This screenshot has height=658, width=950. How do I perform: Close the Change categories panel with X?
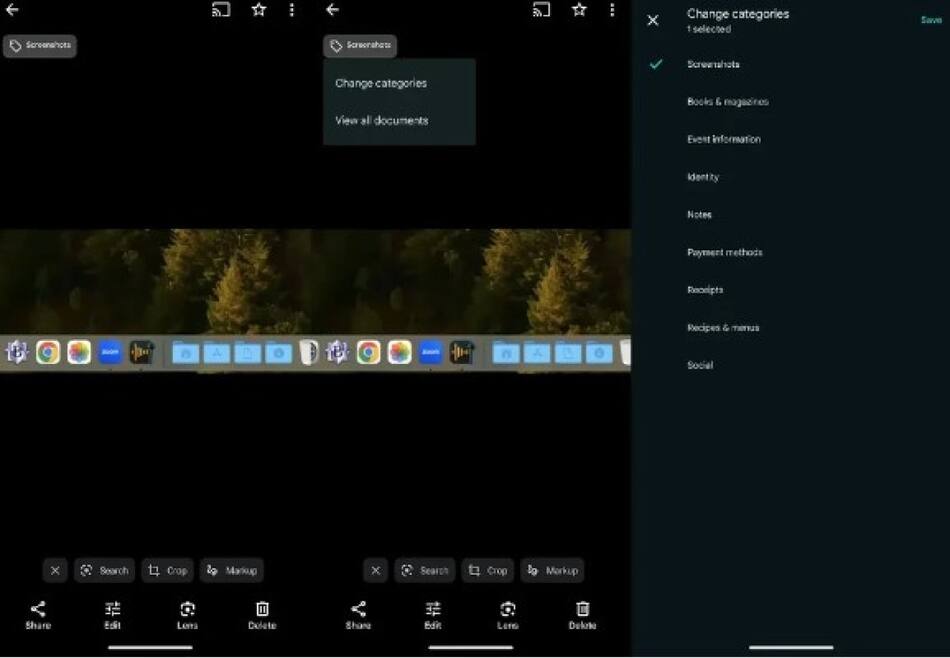pyautogui.click(x=653, y=20)
